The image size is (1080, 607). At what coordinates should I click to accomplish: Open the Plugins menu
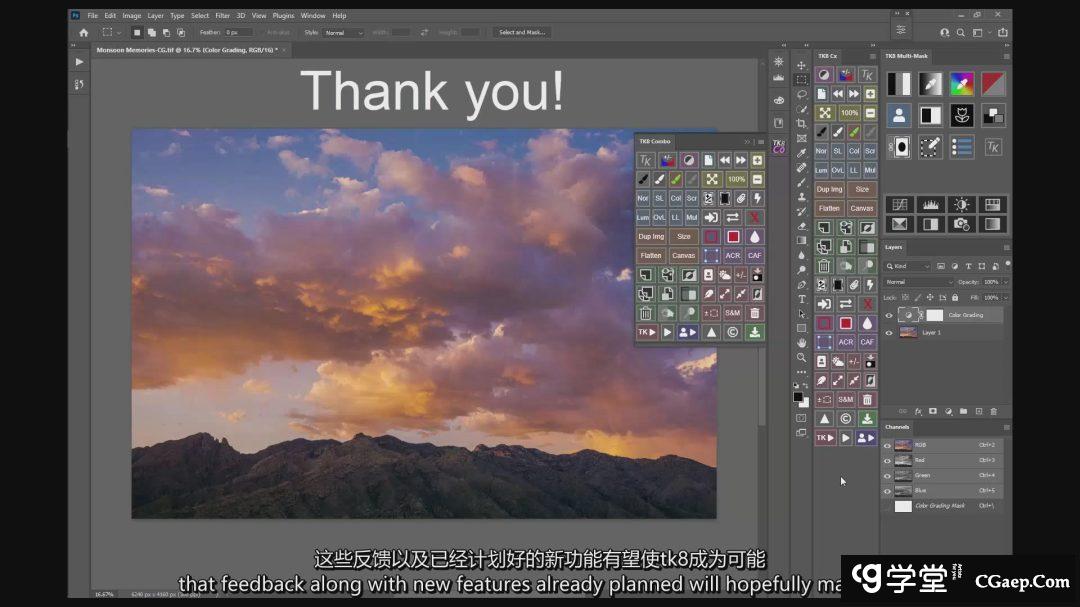[283, 16]
